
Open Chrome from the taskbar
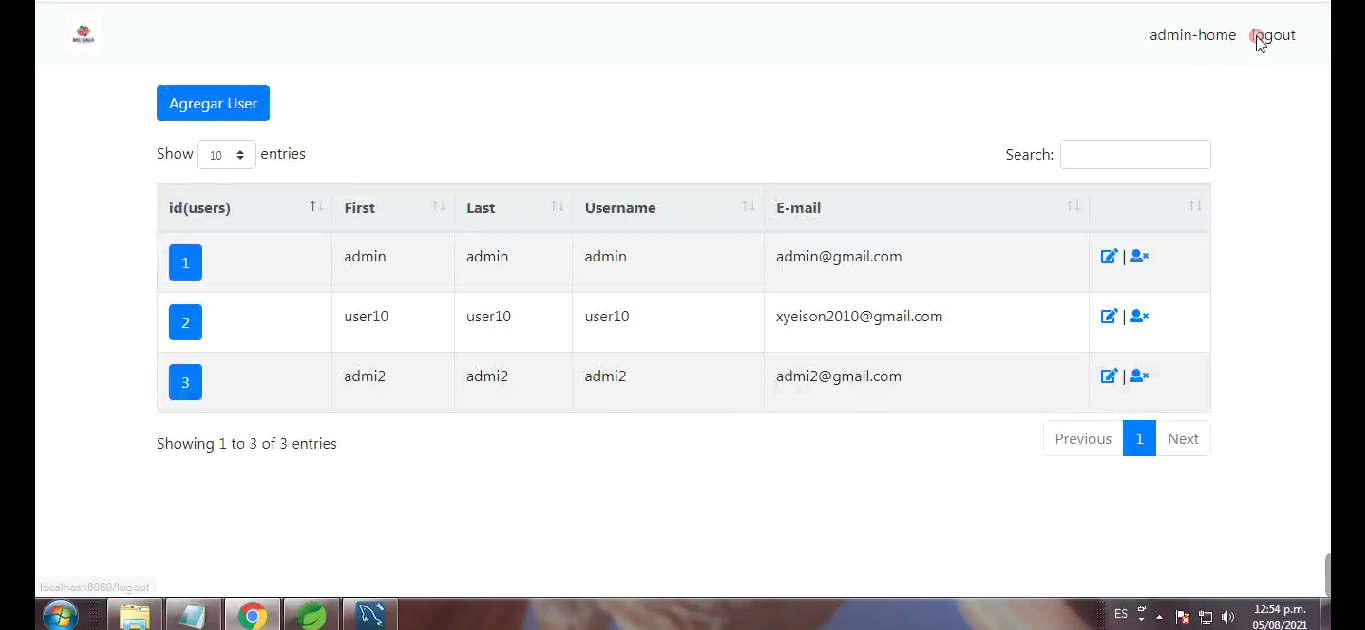point(251,614)
